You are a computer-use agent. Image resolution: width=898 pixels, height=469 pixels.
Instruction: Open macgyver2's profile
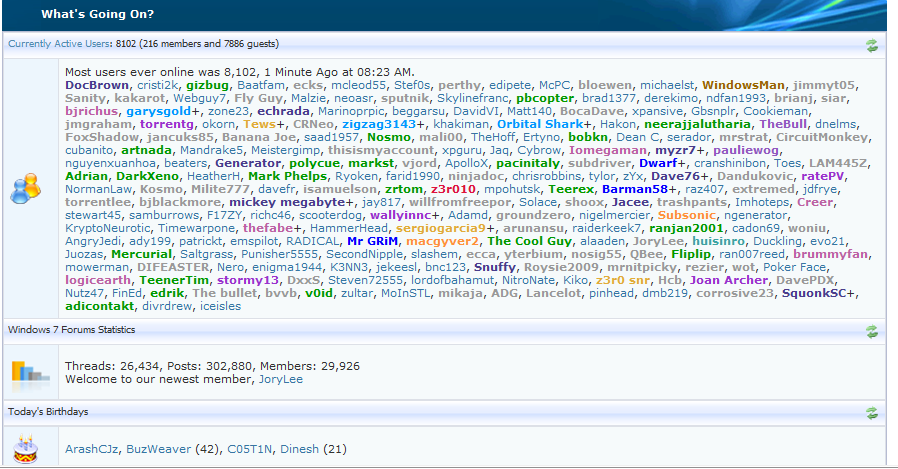443,241
